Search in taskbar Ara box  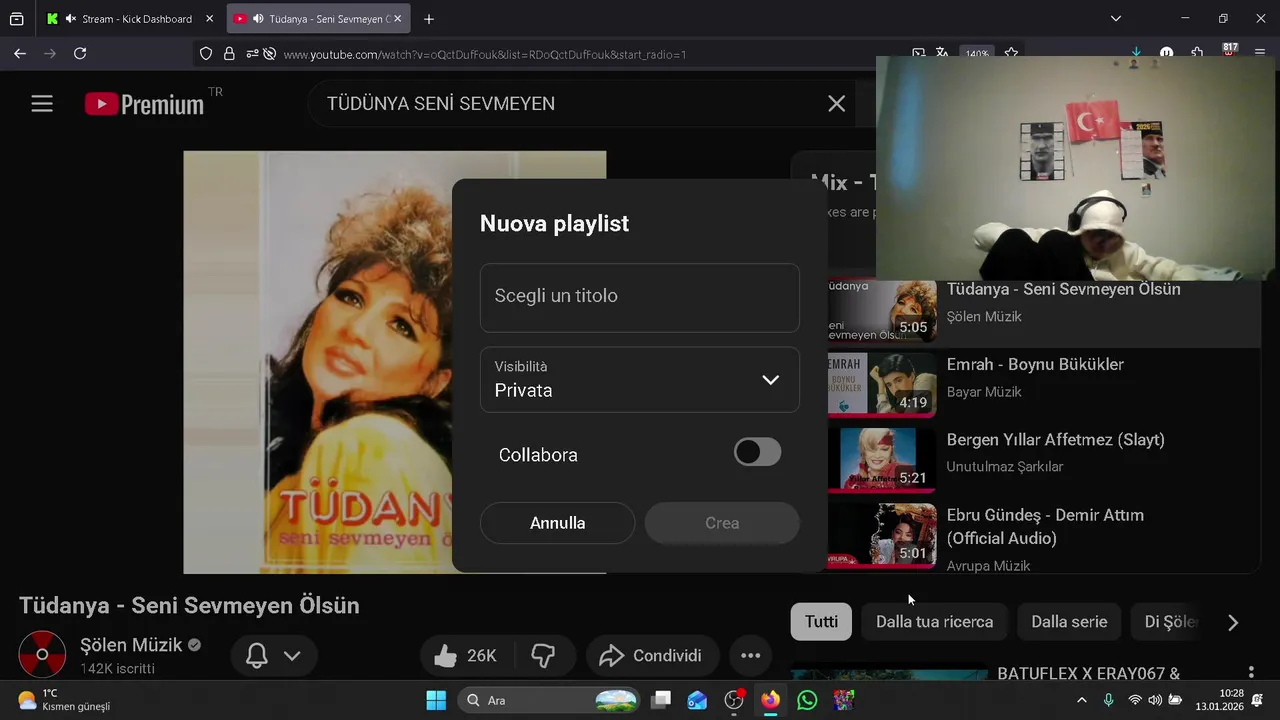[x=550, y=700]
